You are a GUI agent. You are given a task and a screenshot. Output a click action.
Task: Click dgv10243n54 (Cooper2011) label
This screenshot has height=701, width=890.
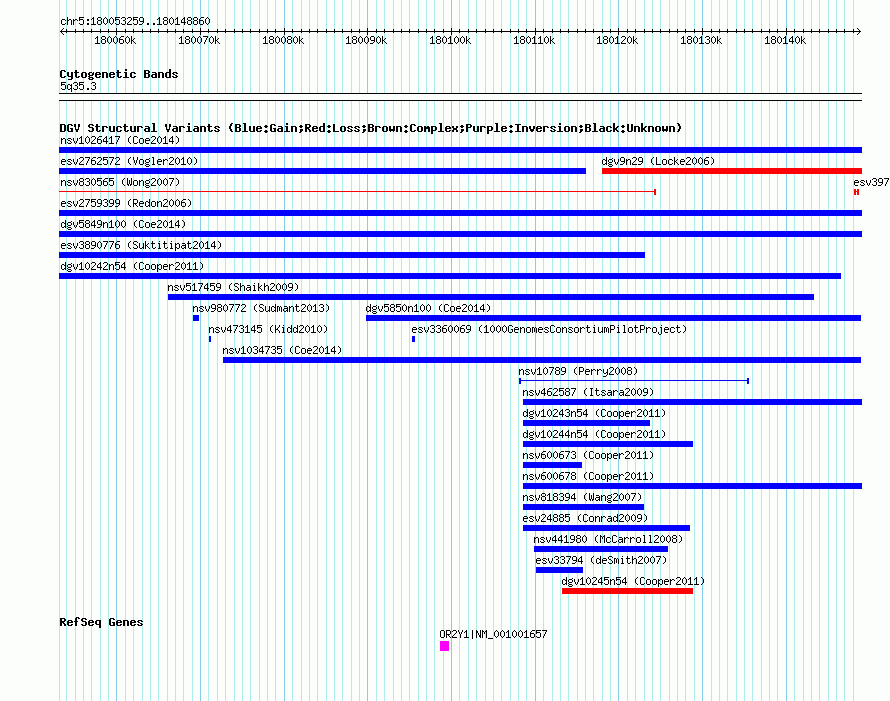pos(594,413)
